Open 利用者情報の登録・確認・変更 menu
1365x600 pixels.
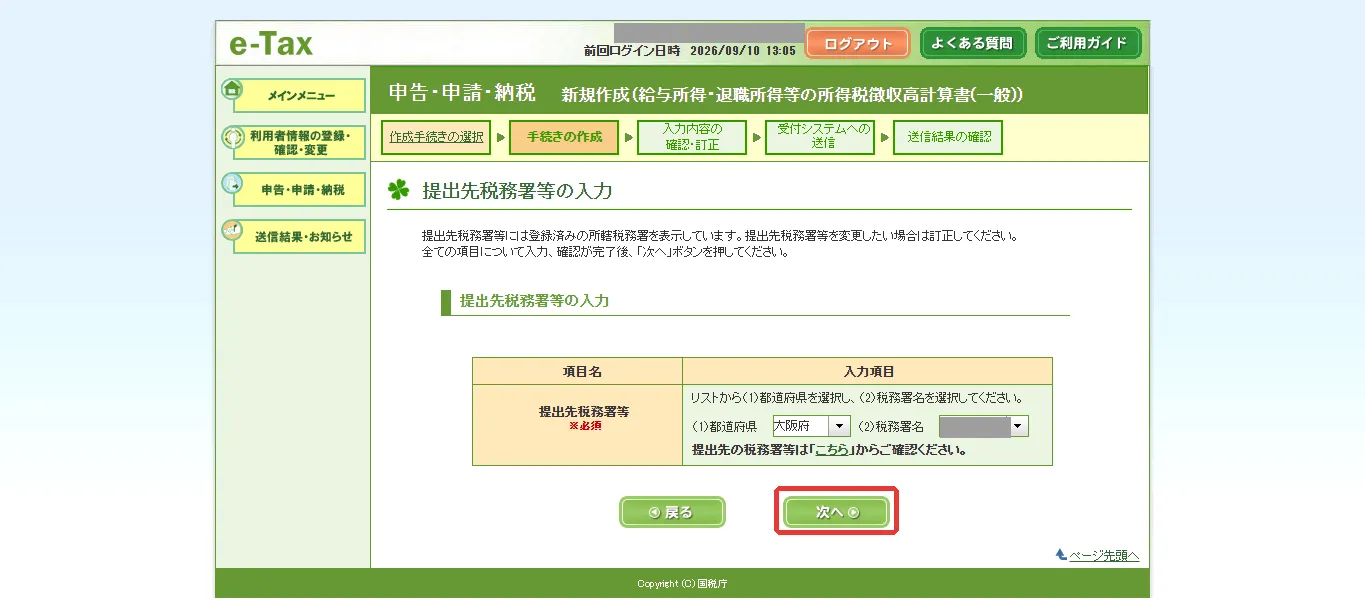[x=300, y=143]
